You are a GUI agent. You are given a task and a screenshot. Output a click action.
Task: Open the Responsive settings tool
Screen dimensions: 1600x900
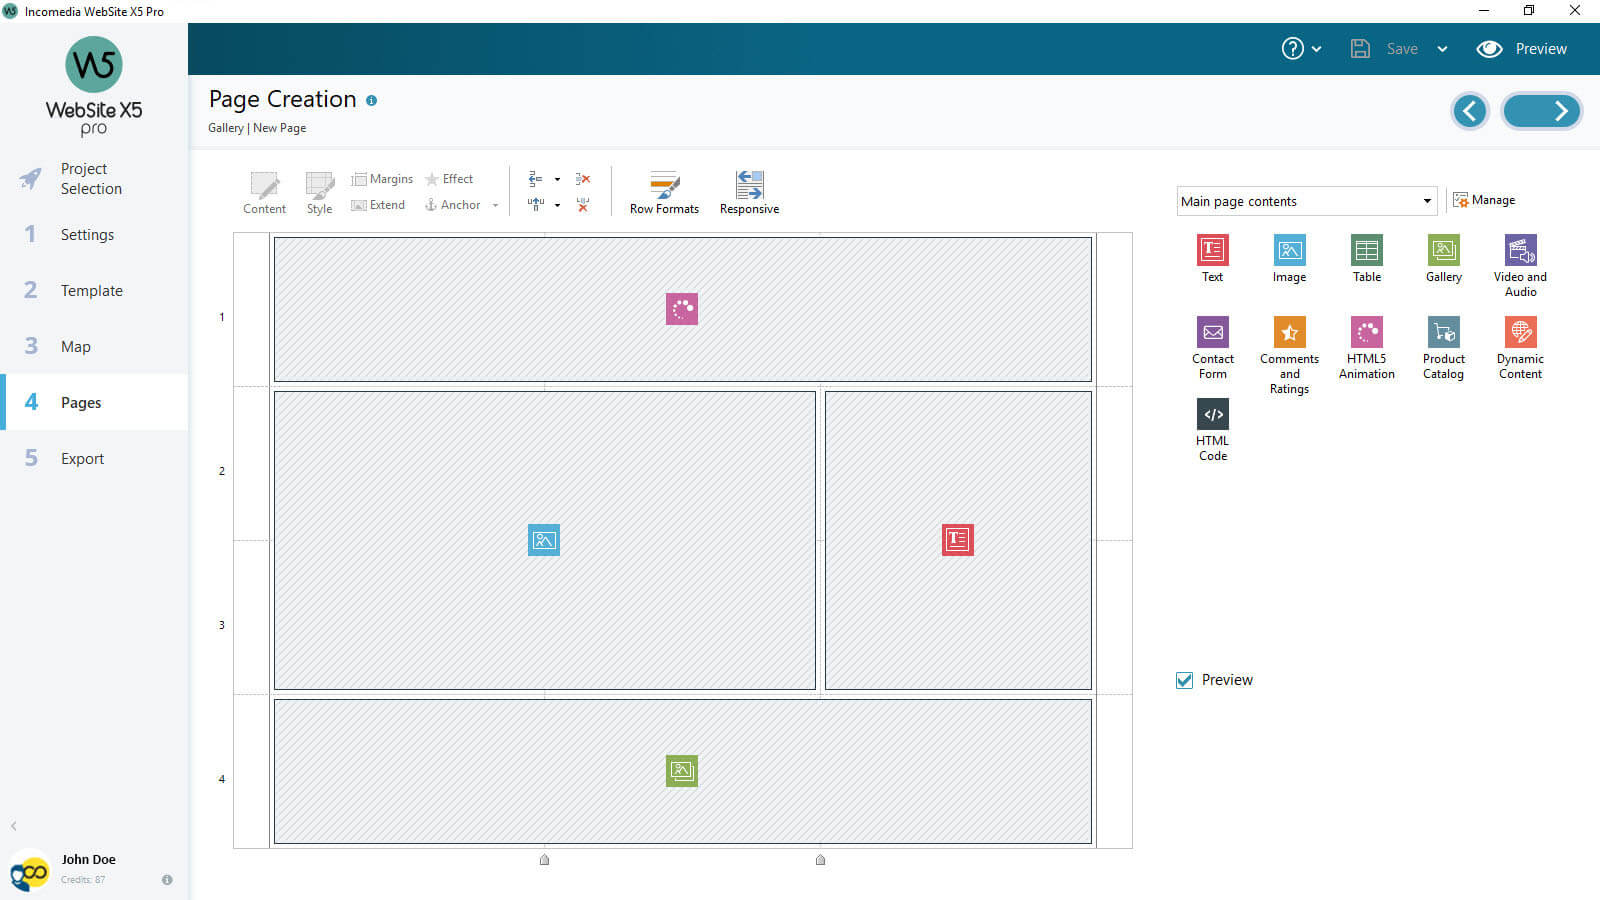(749, 192)
